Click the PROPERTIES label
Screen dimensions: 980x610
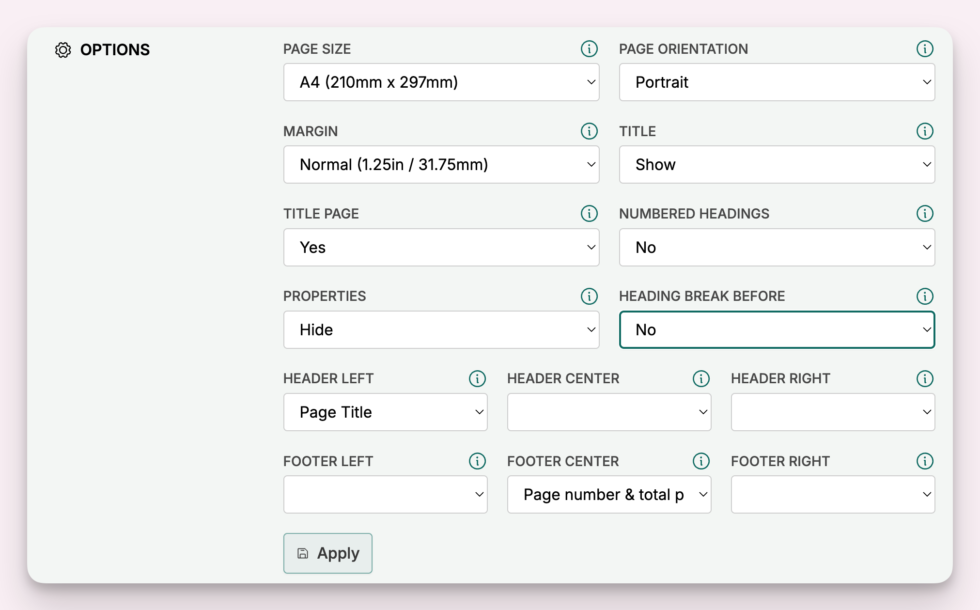pyautogui.click(x=324, y=296)
